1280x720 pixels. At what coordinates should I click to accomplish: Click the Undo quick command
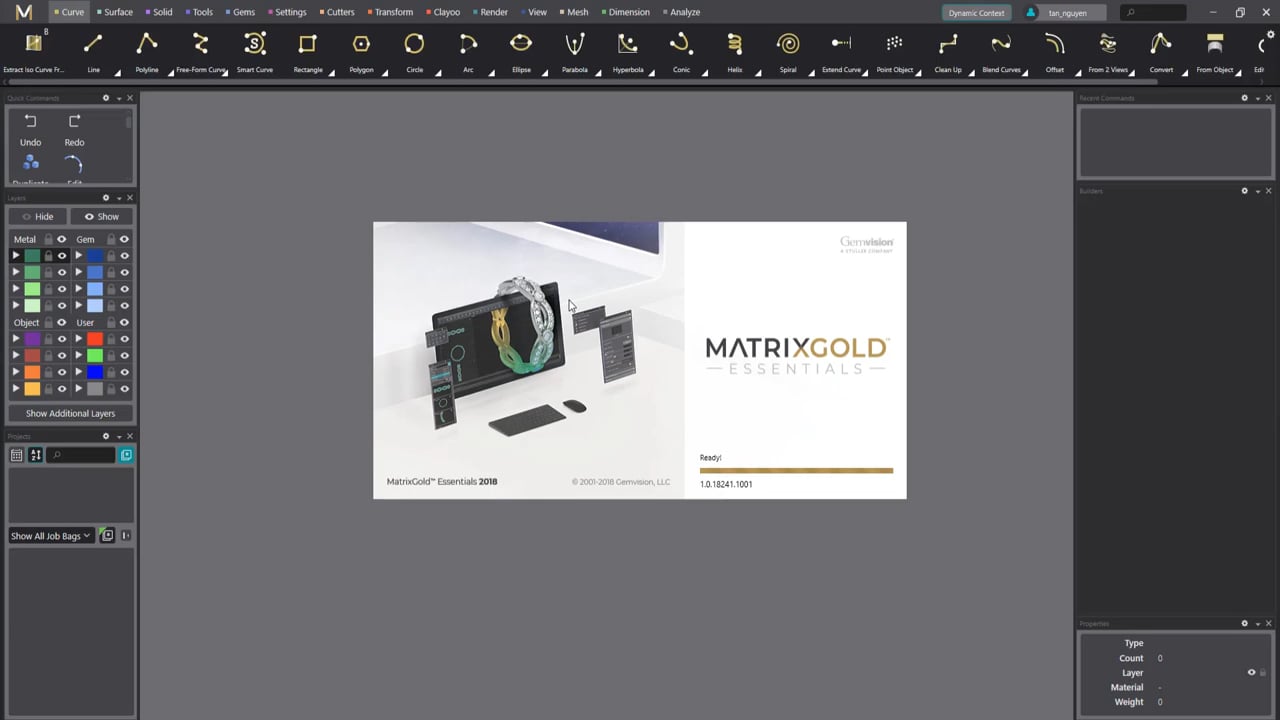30,130
